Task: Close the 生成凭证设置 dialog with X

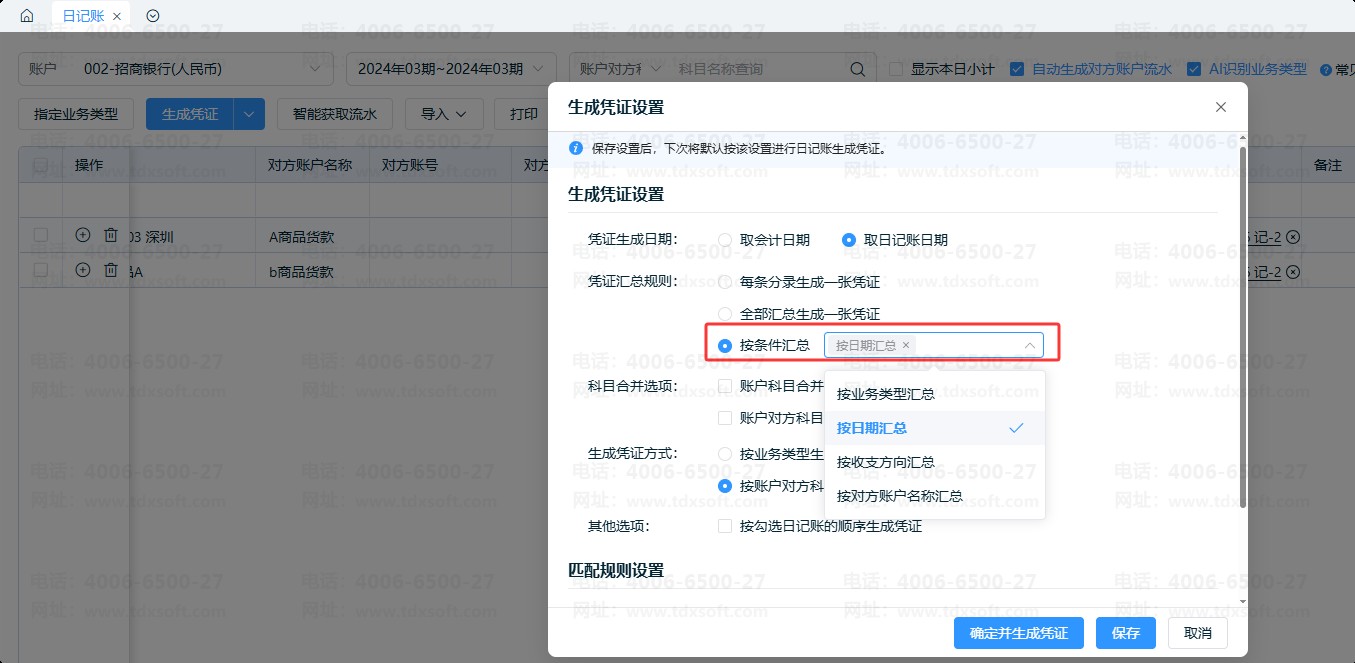Action: 1220,107
